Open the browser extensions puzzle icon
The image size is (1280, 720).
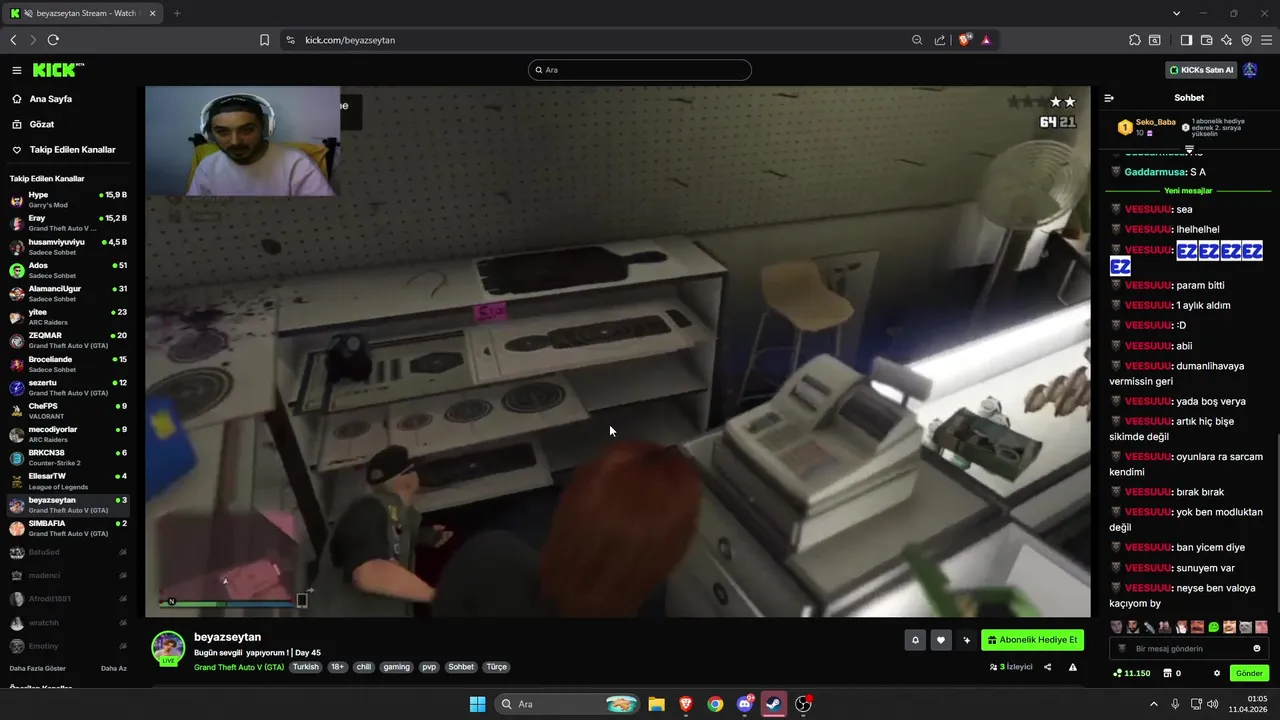click(x=1135, y=40)
